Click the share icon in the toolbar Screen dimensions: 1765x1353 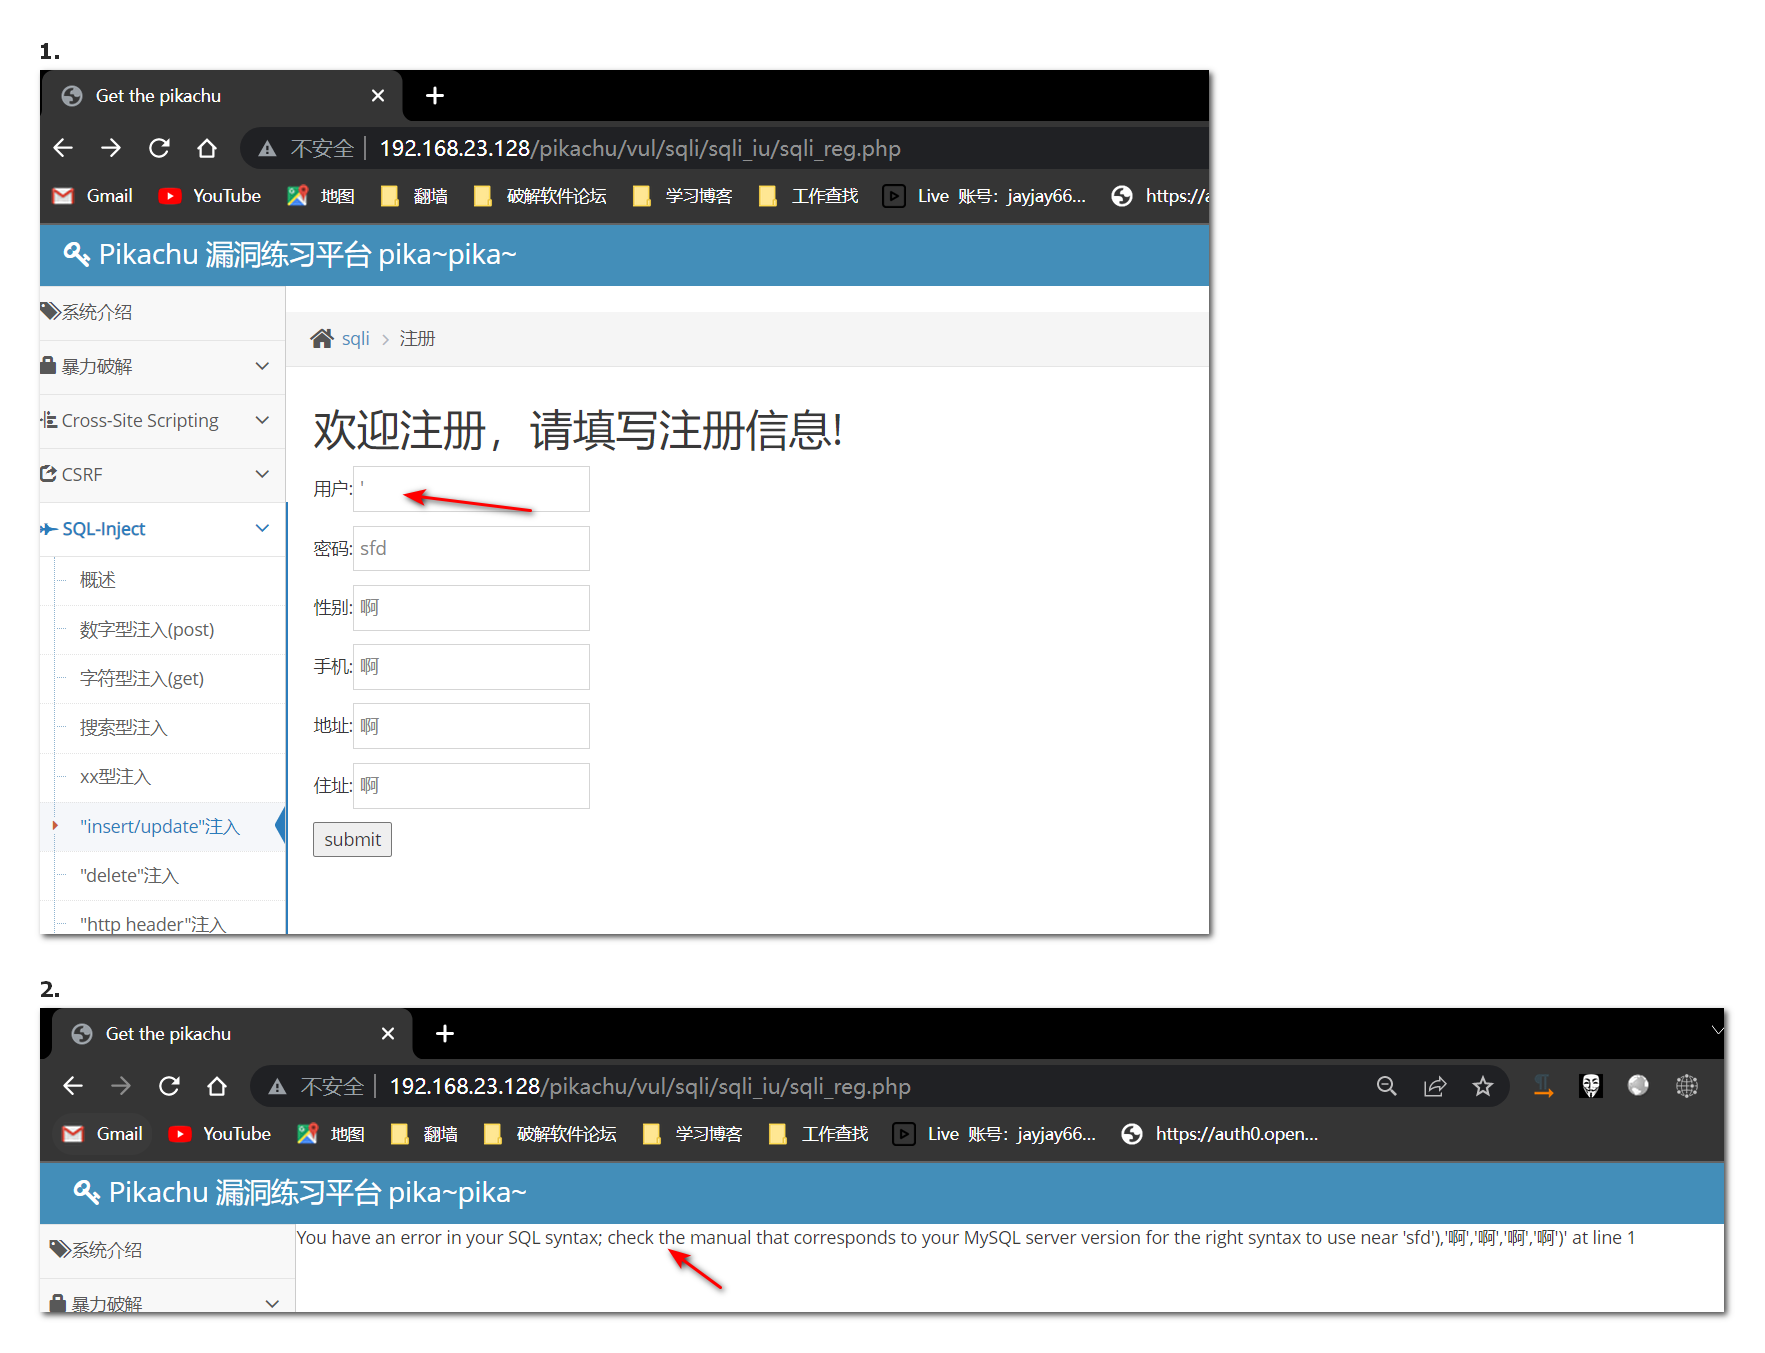pyautogui.click(x=1435, y=1086)
